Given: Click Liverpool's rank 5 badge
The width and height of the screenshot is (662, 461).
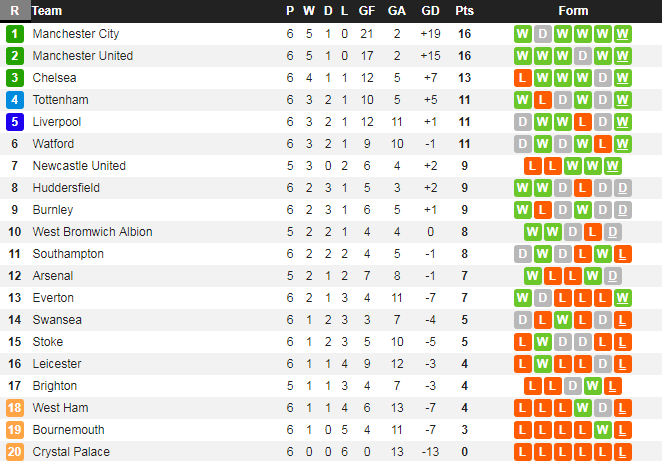Looking at the screenshot, I should pyautogui.click(x=14, y=121).
